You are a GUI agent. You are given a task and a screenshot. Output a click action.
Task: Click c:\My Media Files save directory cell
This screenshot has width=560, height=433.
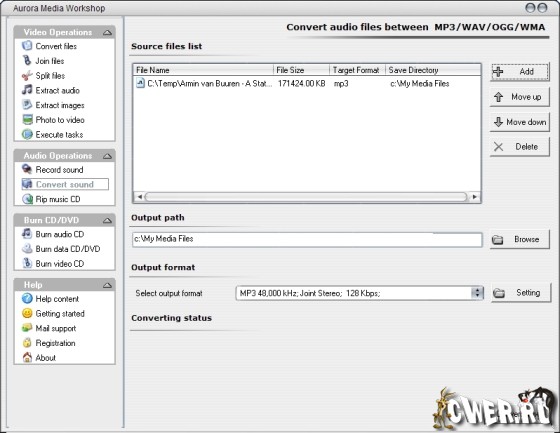pyautogui.click(x=420, y=84)
